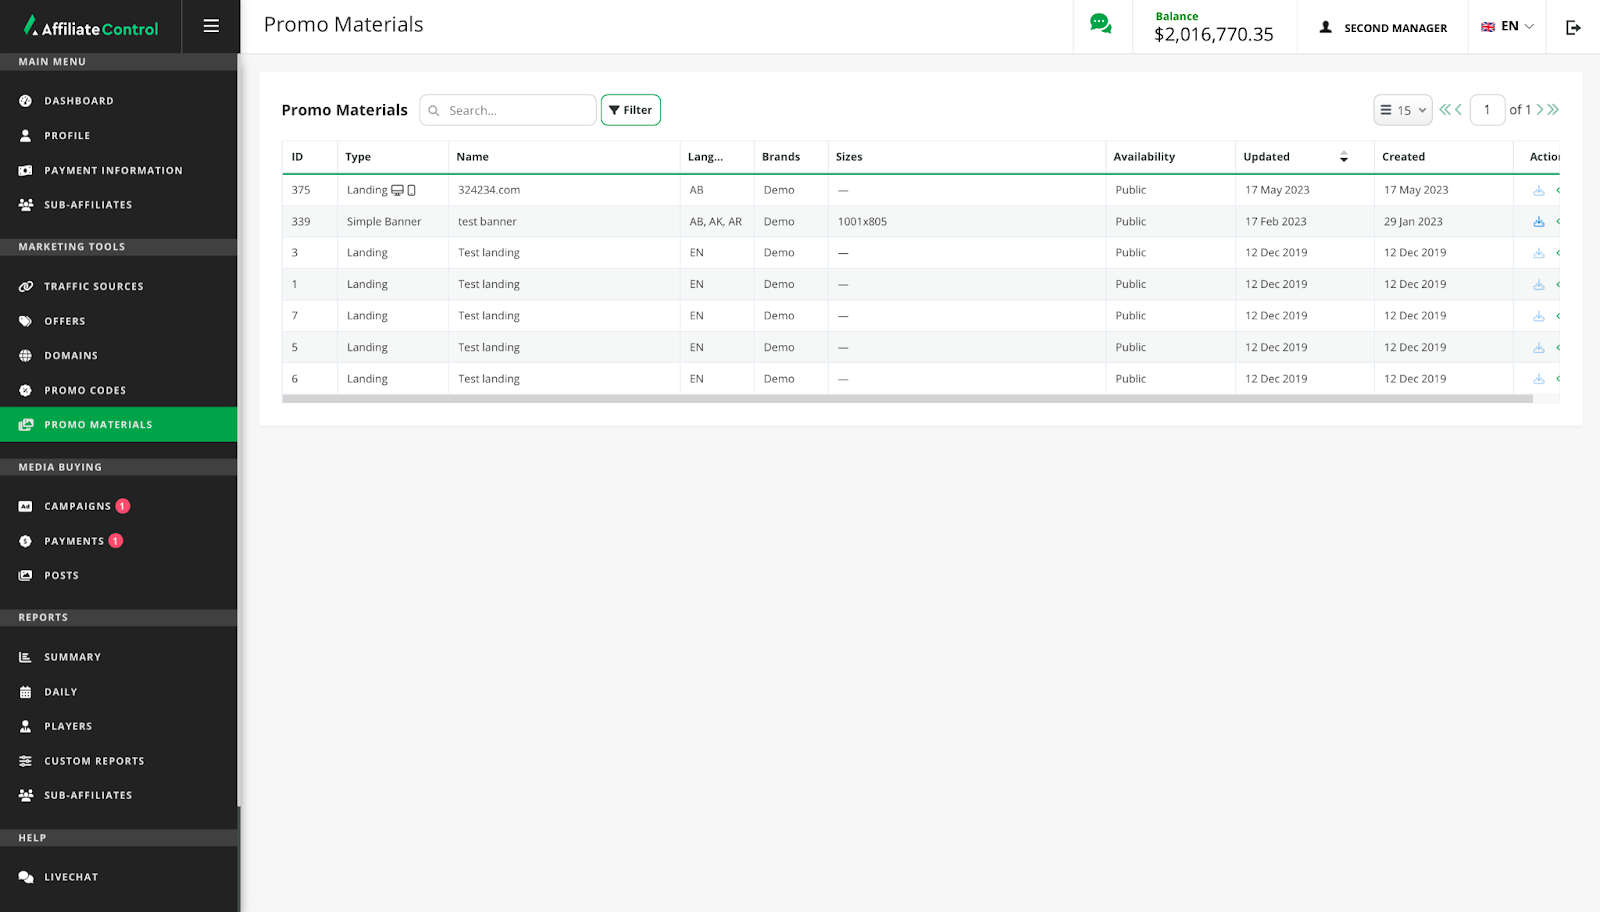
Task: Download the test banner promo material
Action: point(1538,222)
